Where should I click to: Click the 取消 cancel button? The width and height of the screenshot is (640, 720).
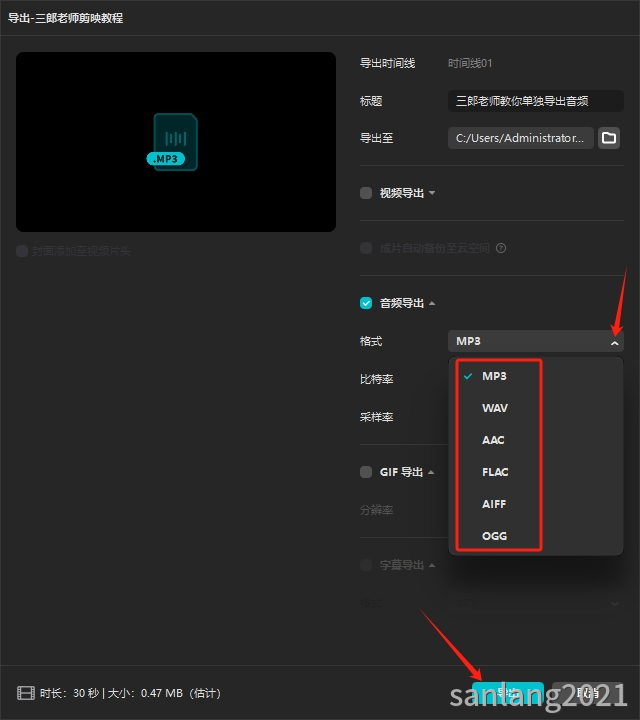588,693
